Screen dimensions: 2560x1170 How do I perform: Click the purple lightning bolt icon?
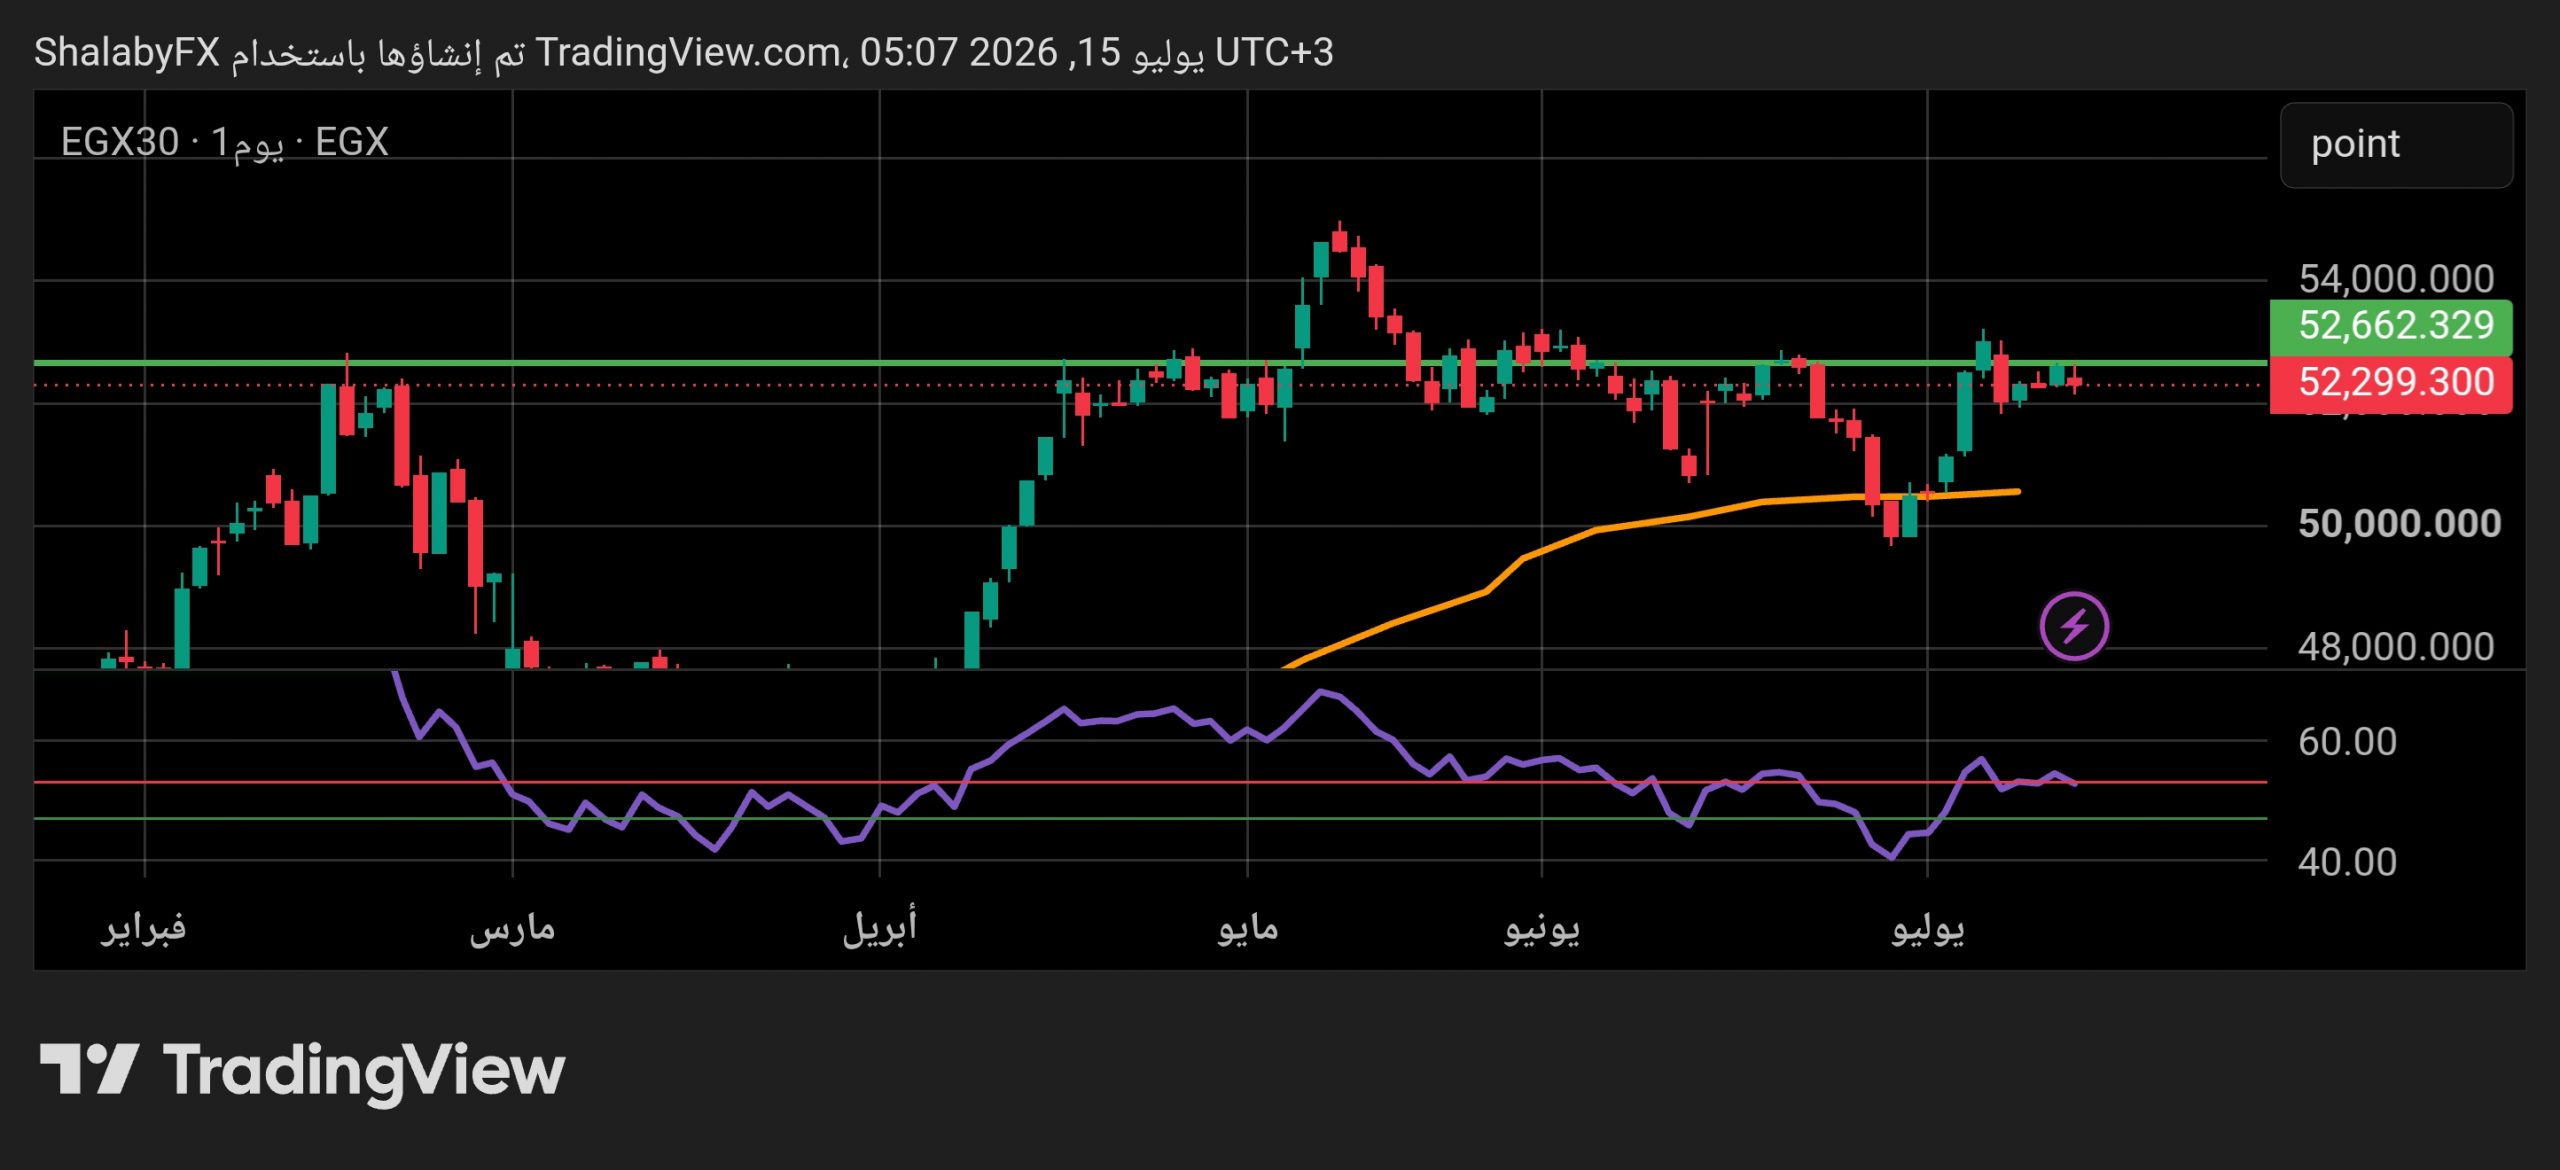(x=2074, y=627)
